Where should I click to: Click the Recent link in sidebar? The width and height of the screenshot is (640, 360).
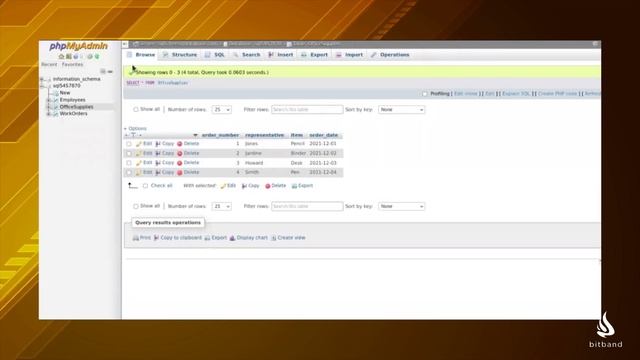[49, 64]
